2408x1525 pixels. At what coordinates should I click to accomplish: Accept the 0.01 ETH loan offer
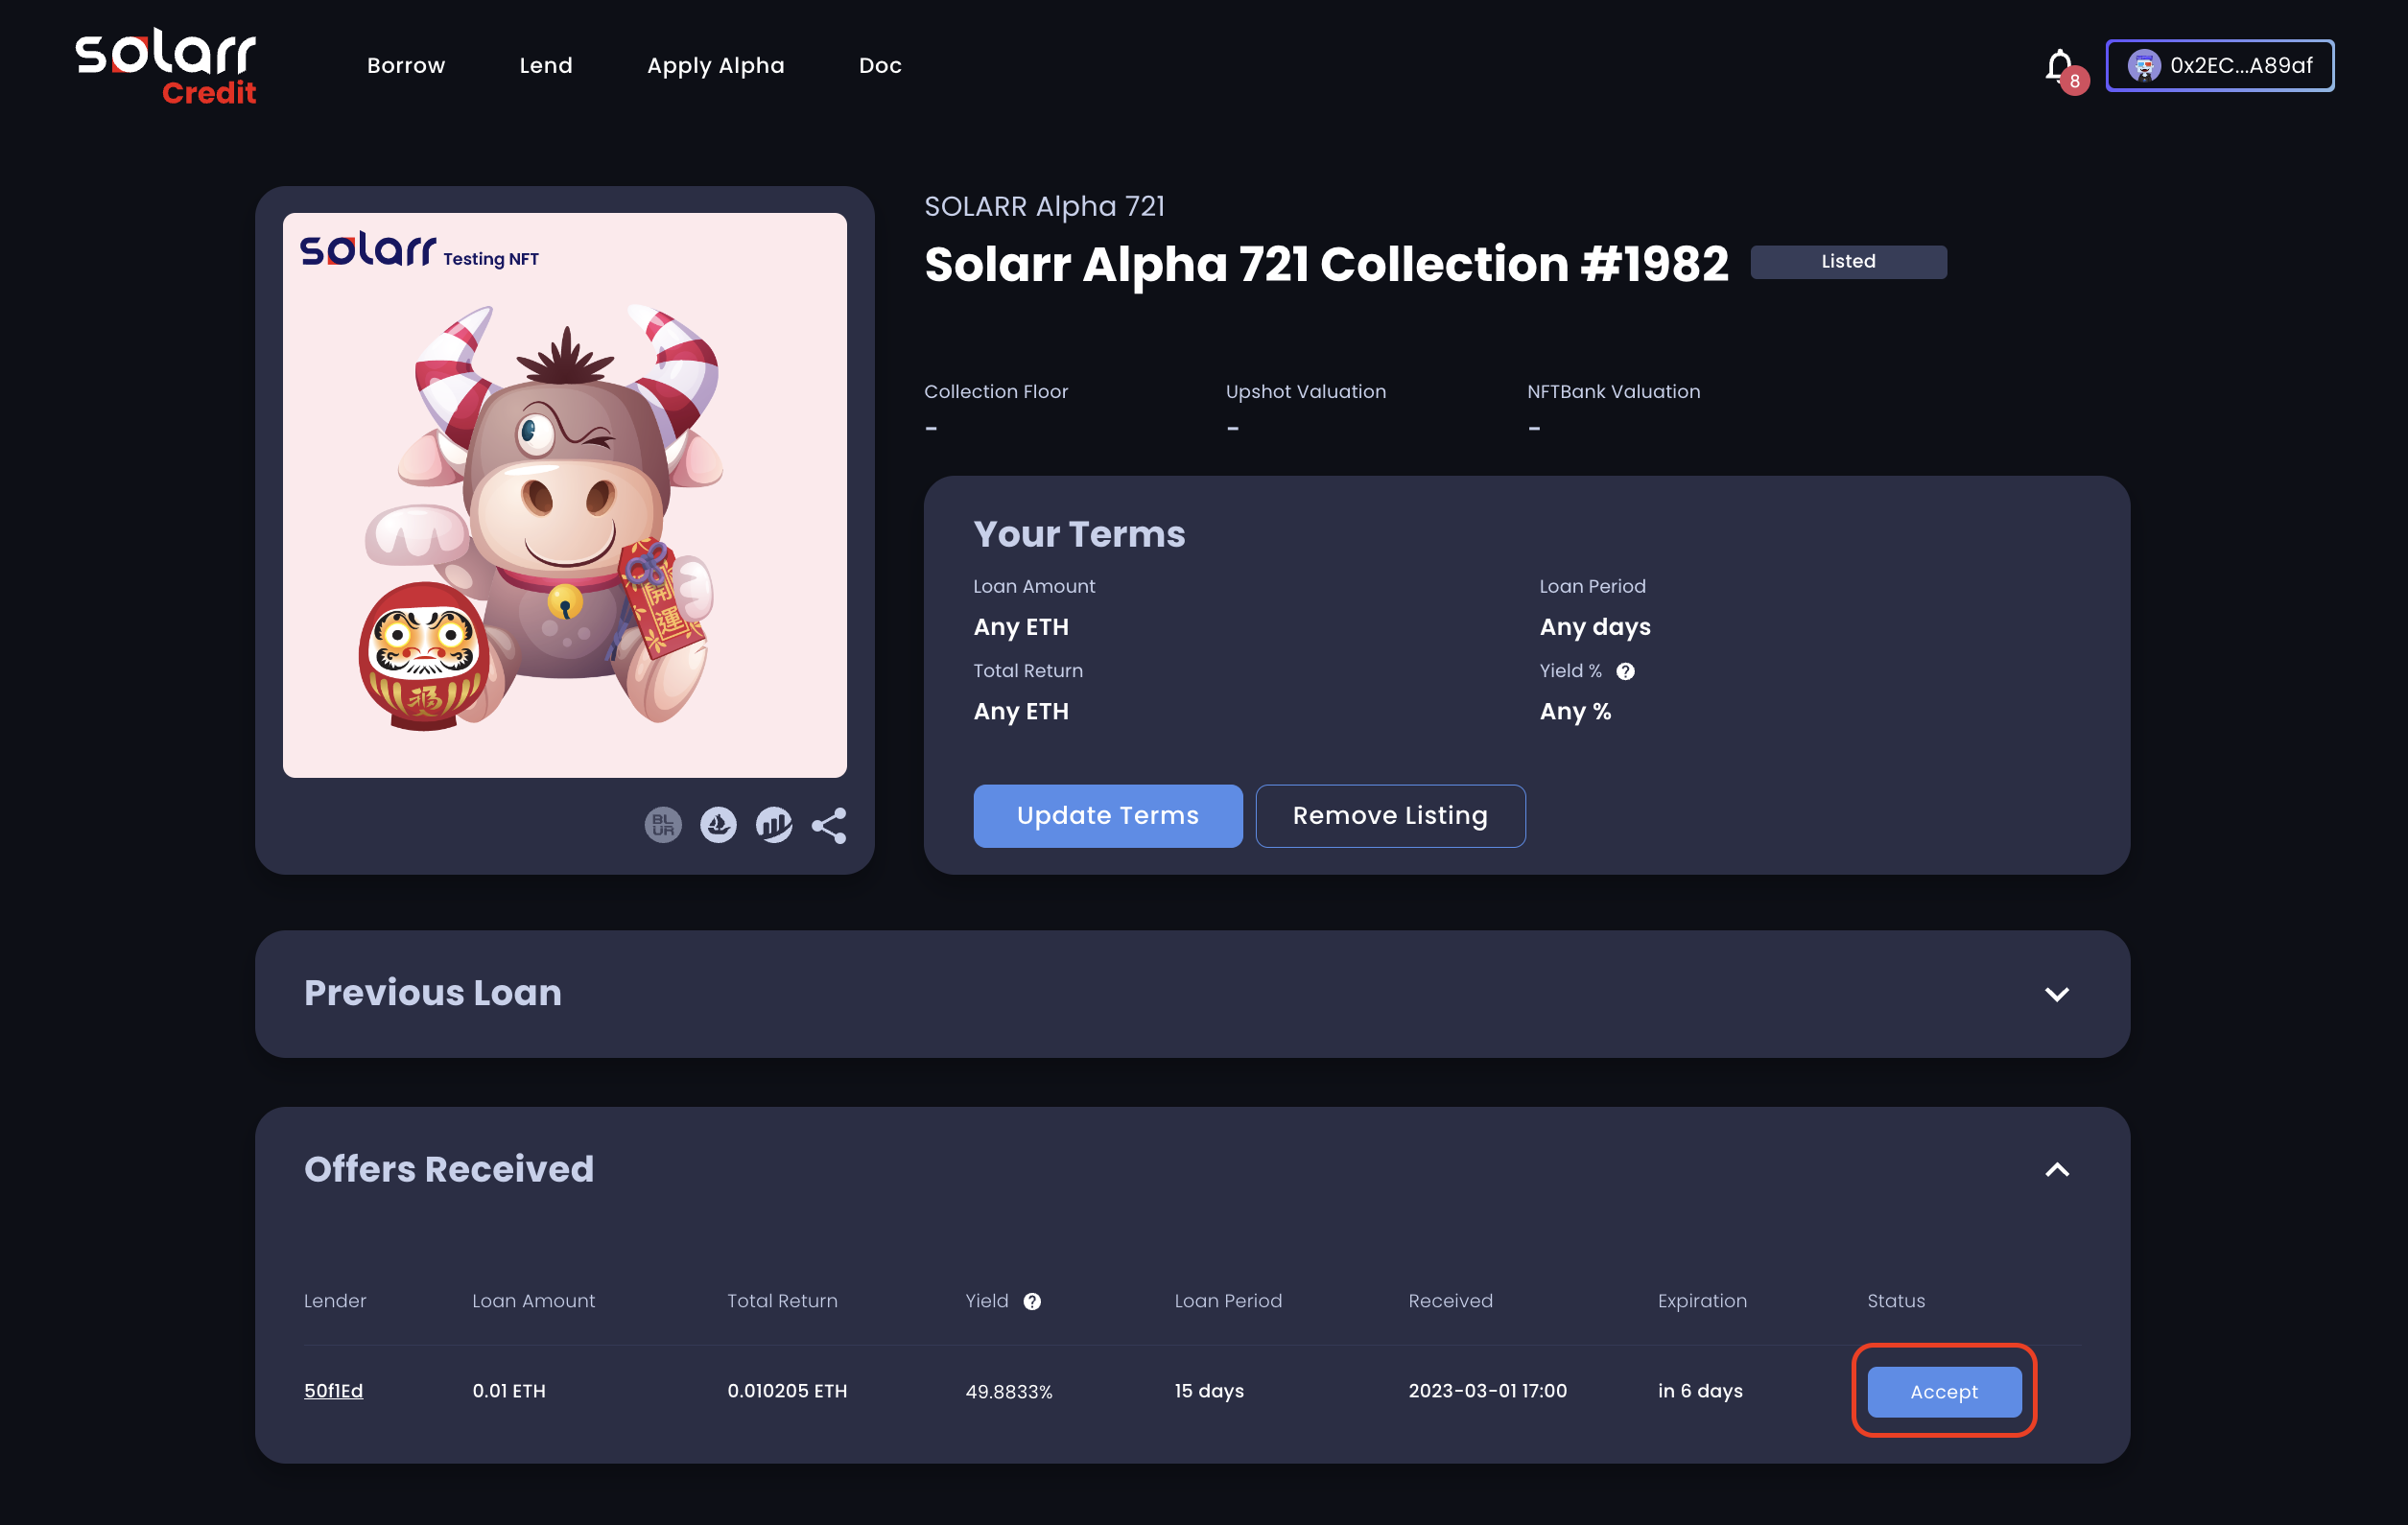pos(1943,1391)
